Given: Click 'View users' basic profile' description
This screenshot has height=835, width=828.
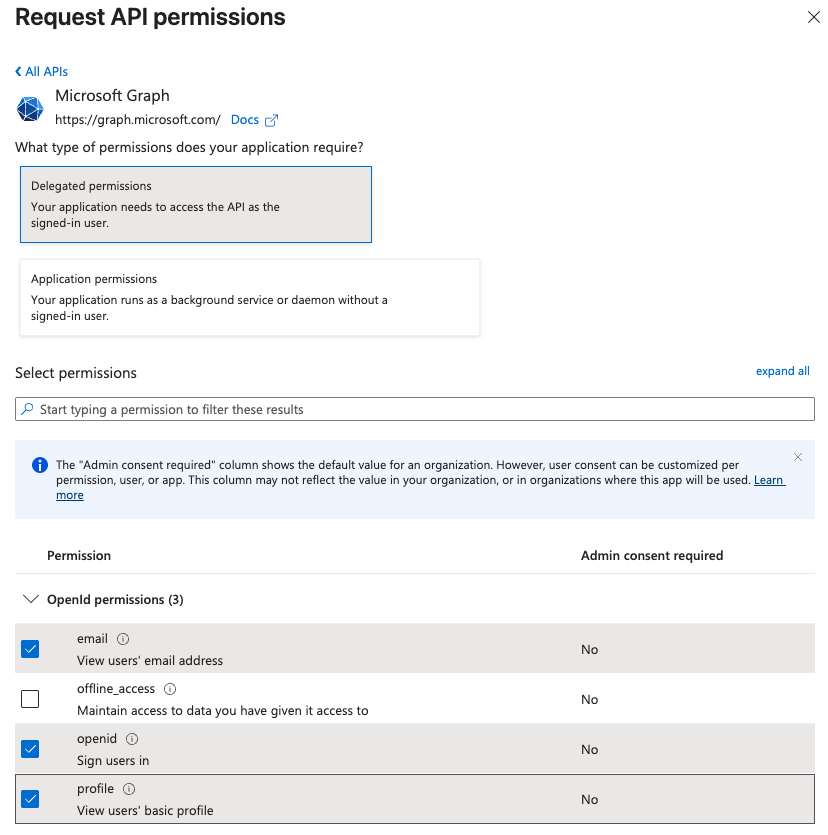Looking at the screenshot, I should click(145, 811).
